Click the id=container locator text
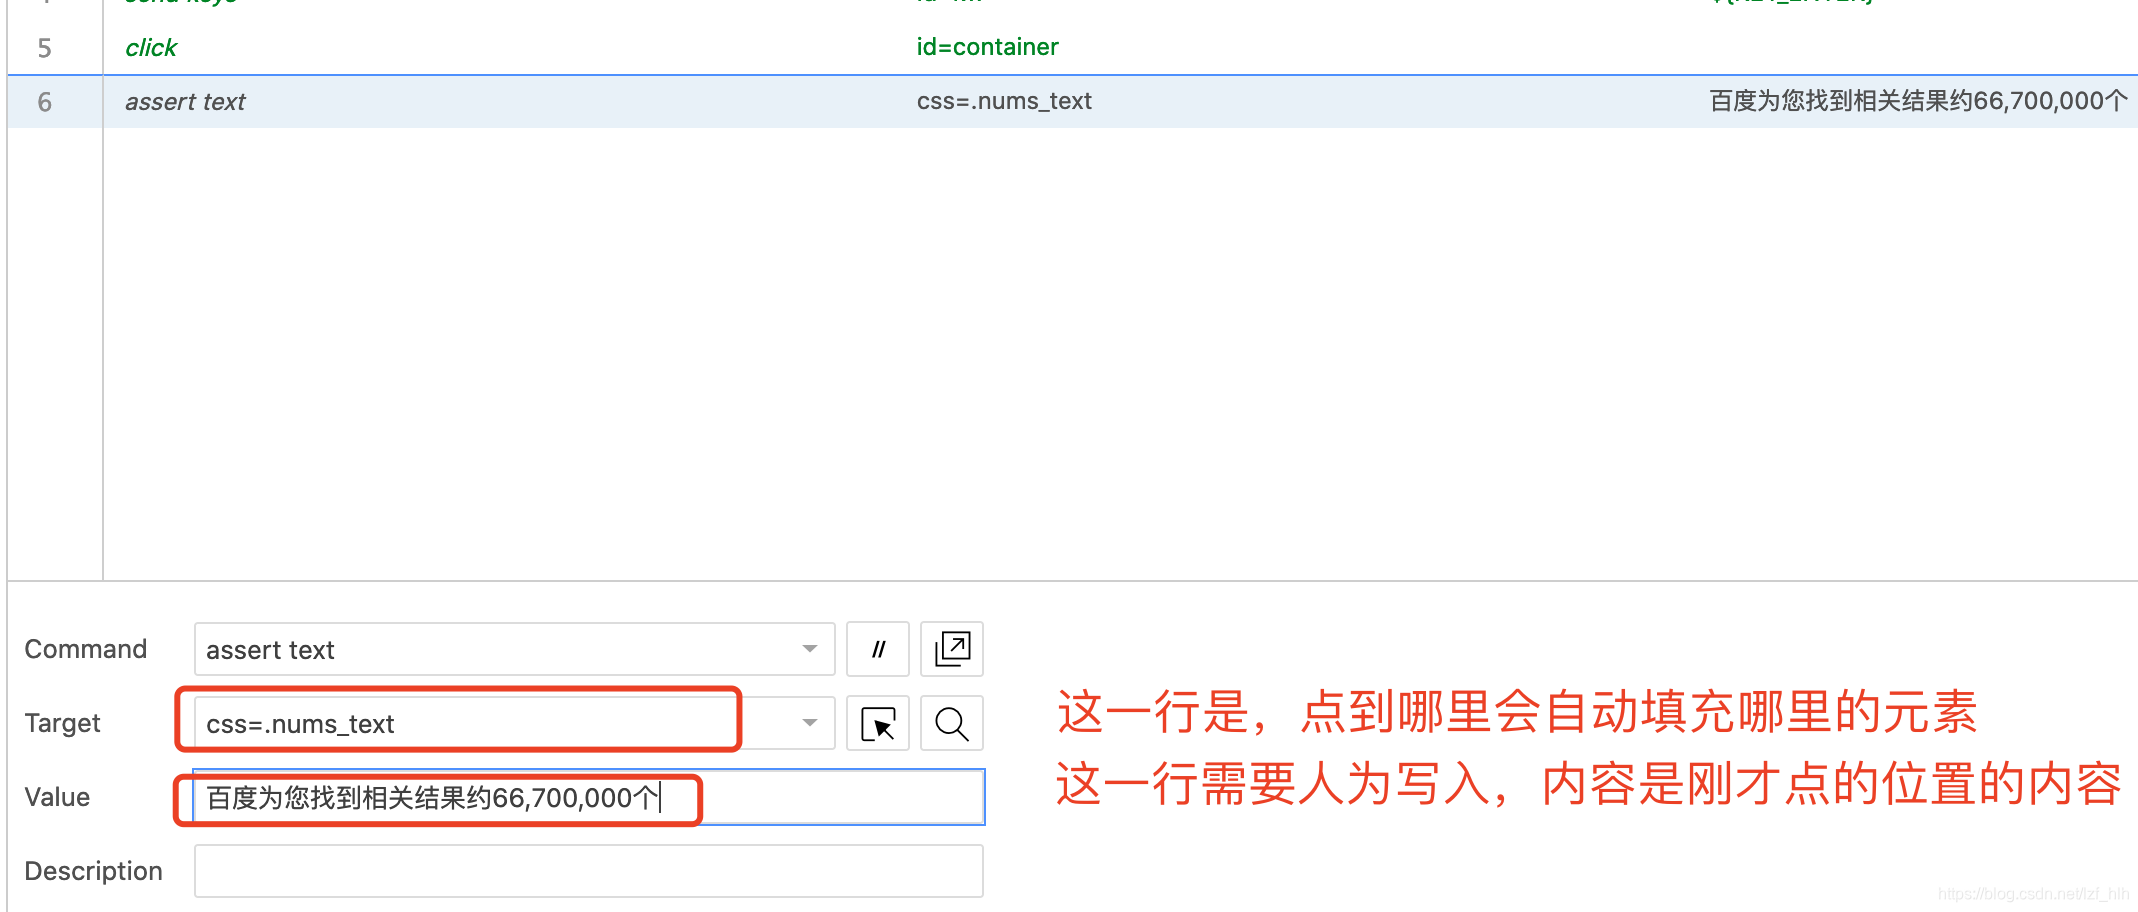 [x=986, y=46]
